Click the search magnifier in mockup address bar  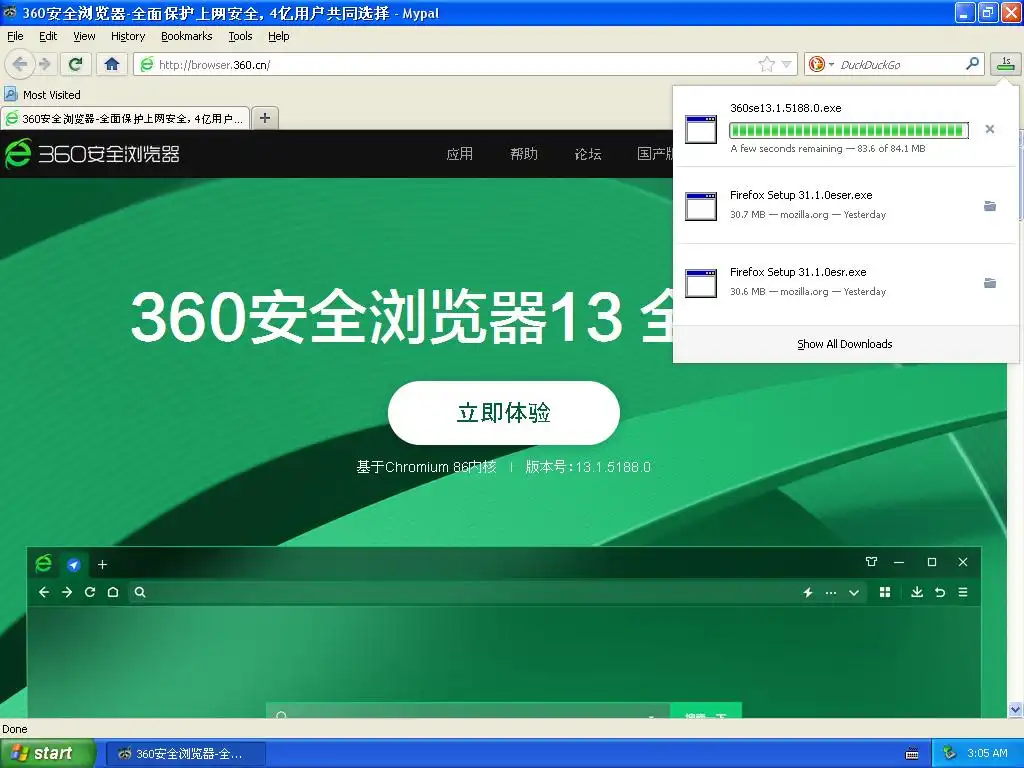(140, 592)
